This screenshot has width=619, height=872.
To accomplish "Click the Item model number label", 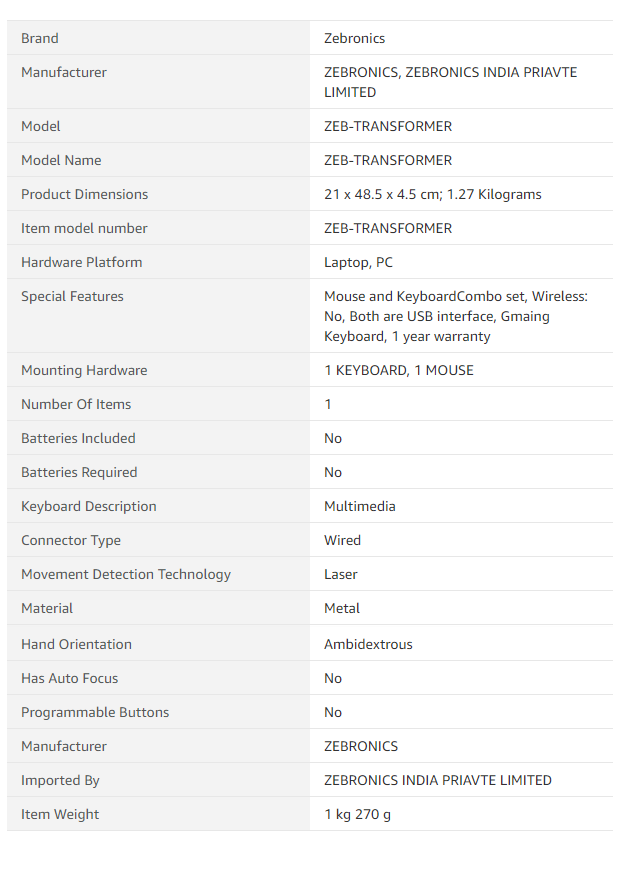I will tap(84, 228).
